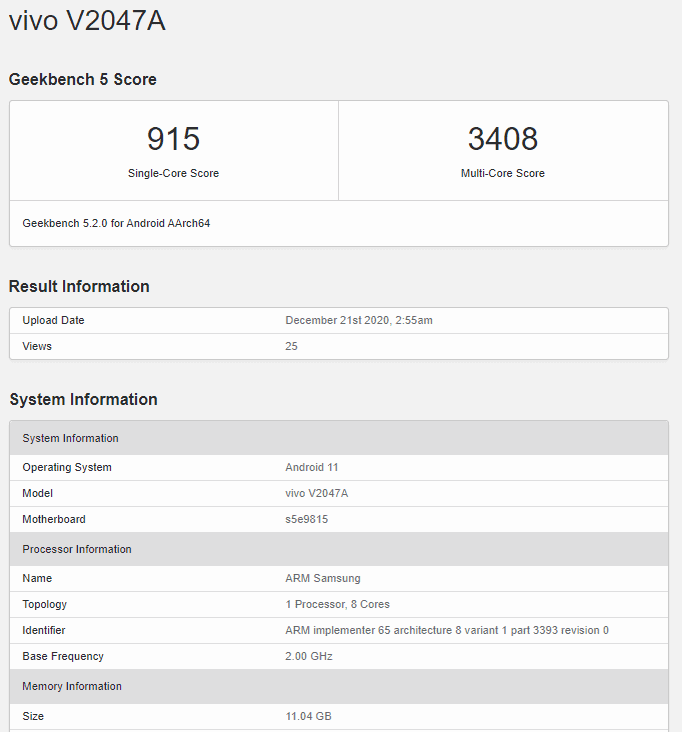Select the views count '25'
This screenshot has height=732, width=682.
pos(291,346)
